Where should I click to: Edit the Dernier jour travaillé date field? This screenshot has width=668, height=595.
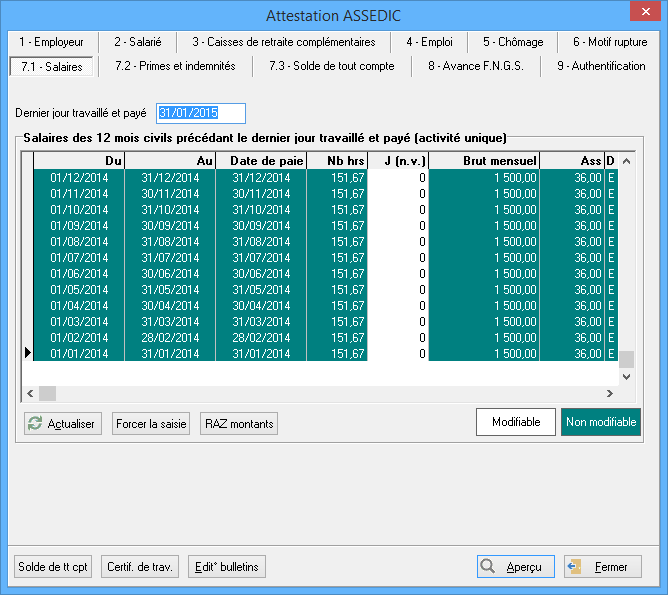(200, 113)
